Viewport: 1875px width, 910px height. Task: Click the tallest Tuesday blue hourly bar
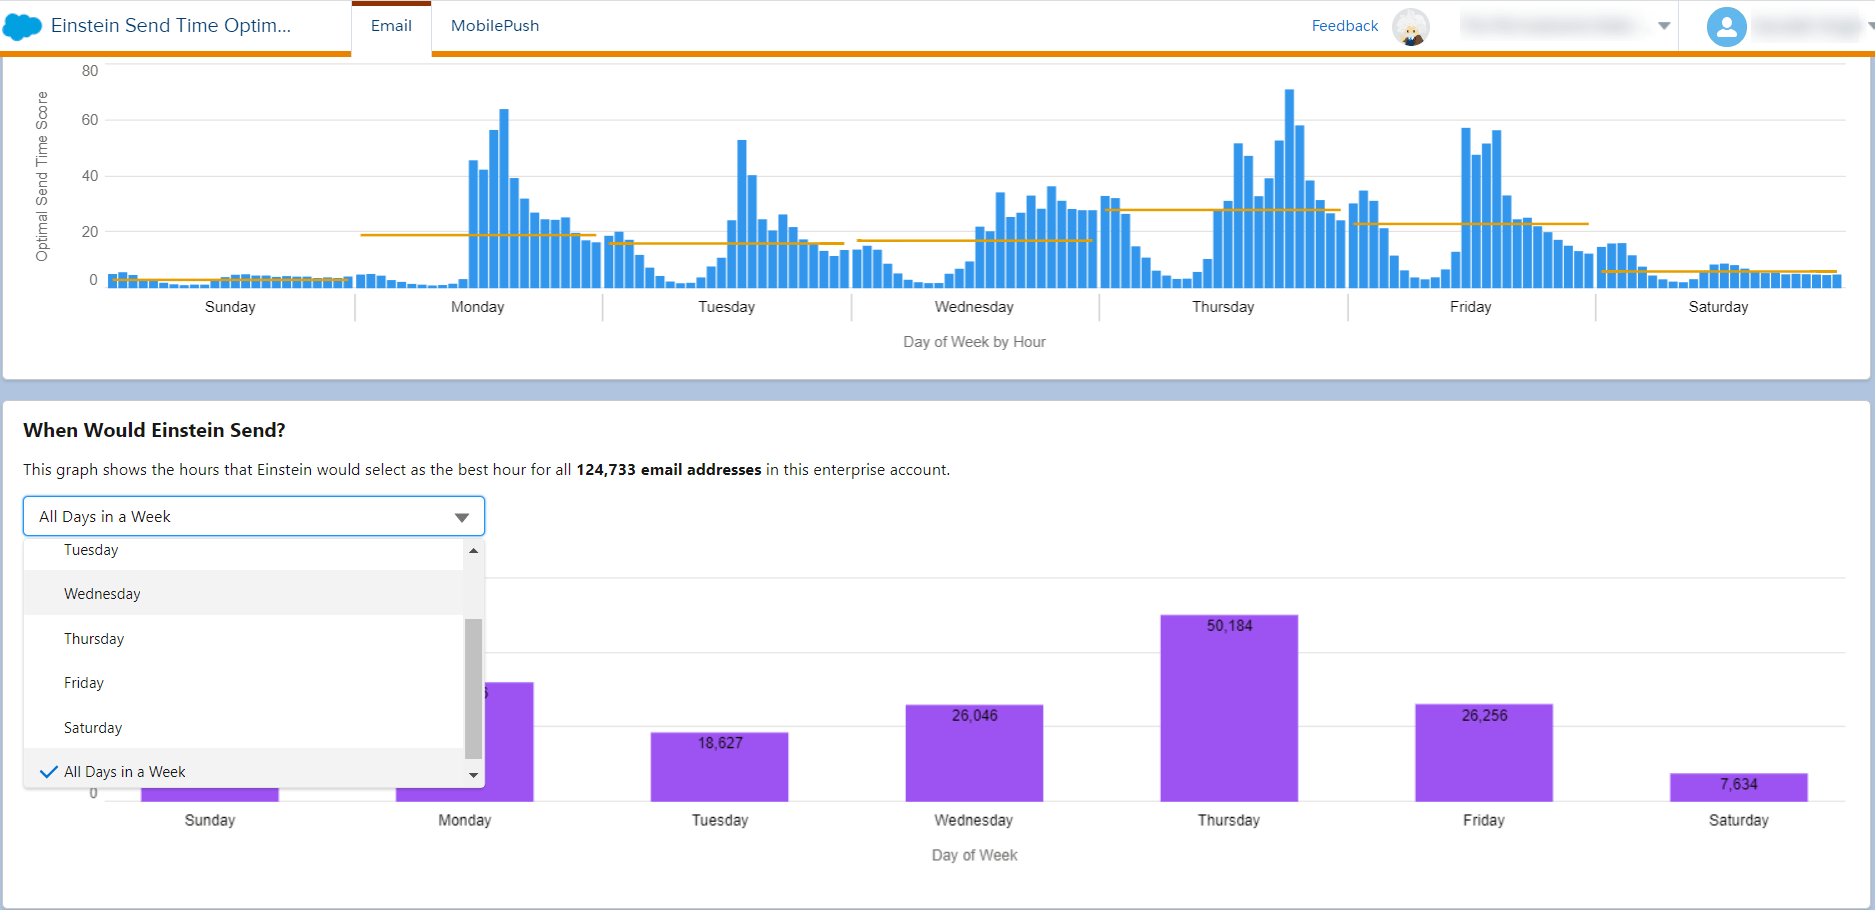pos(742,214)
